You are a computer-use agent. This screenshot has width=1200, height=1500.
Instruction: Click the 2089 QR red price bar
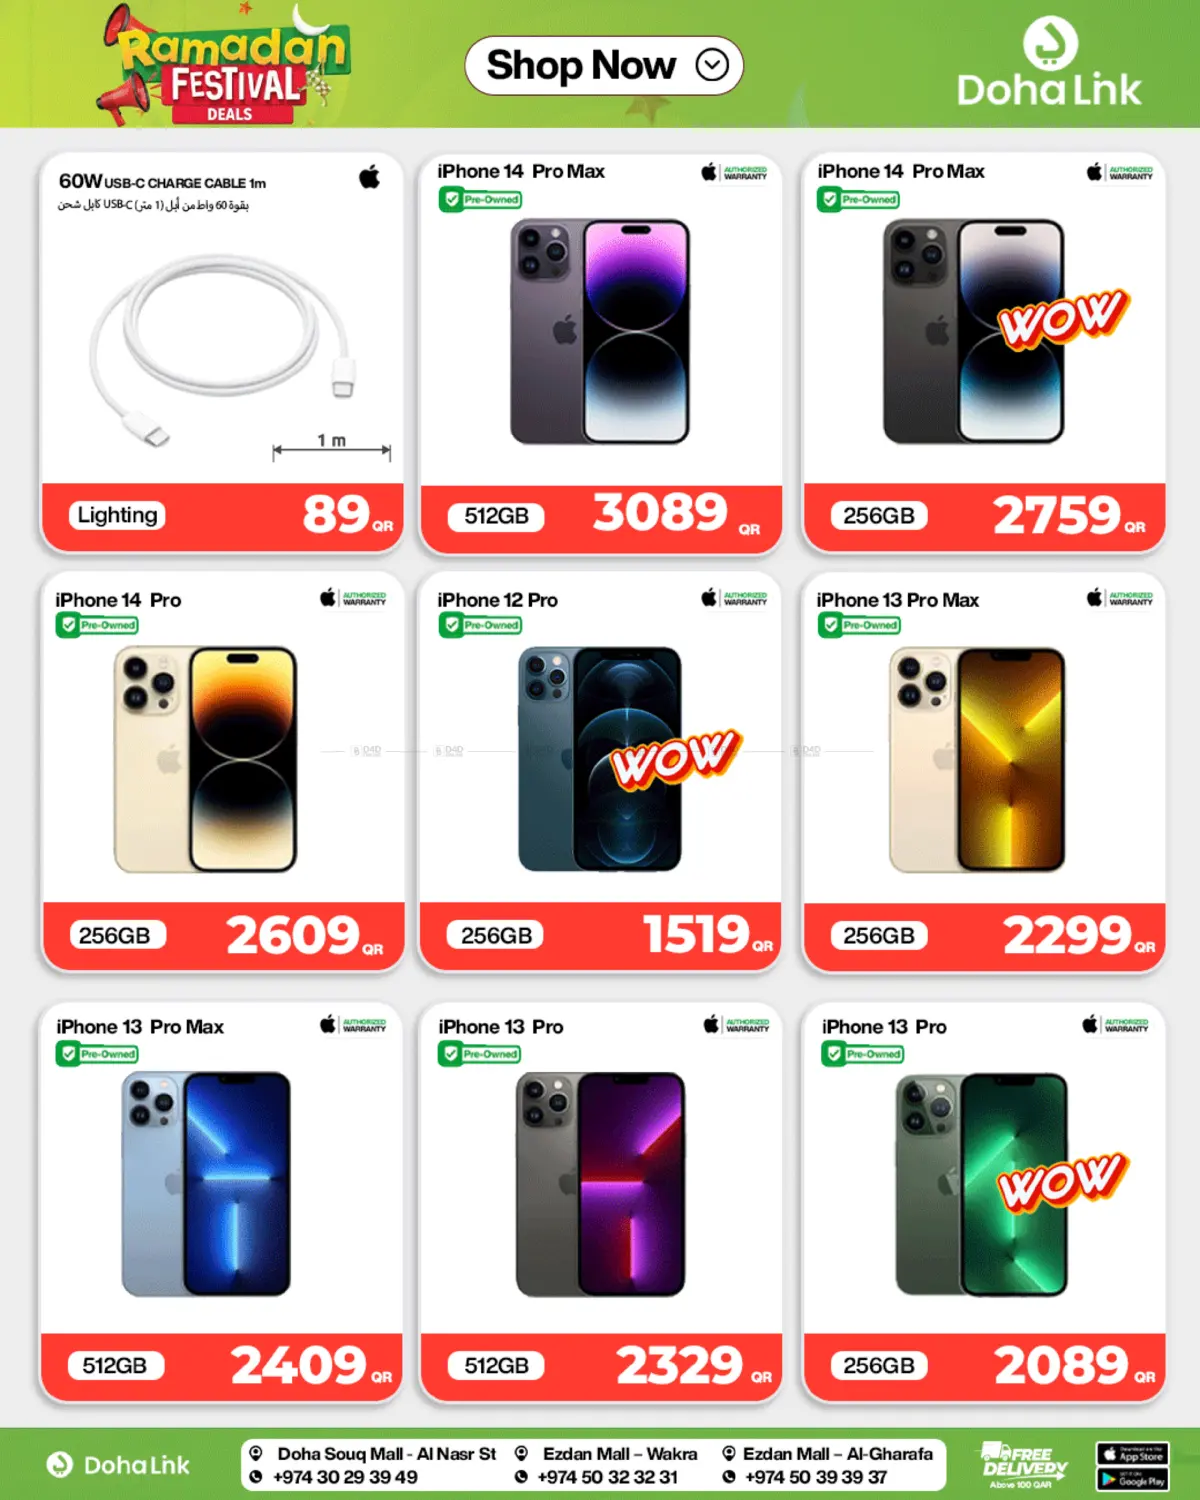tap(984, 1366)
